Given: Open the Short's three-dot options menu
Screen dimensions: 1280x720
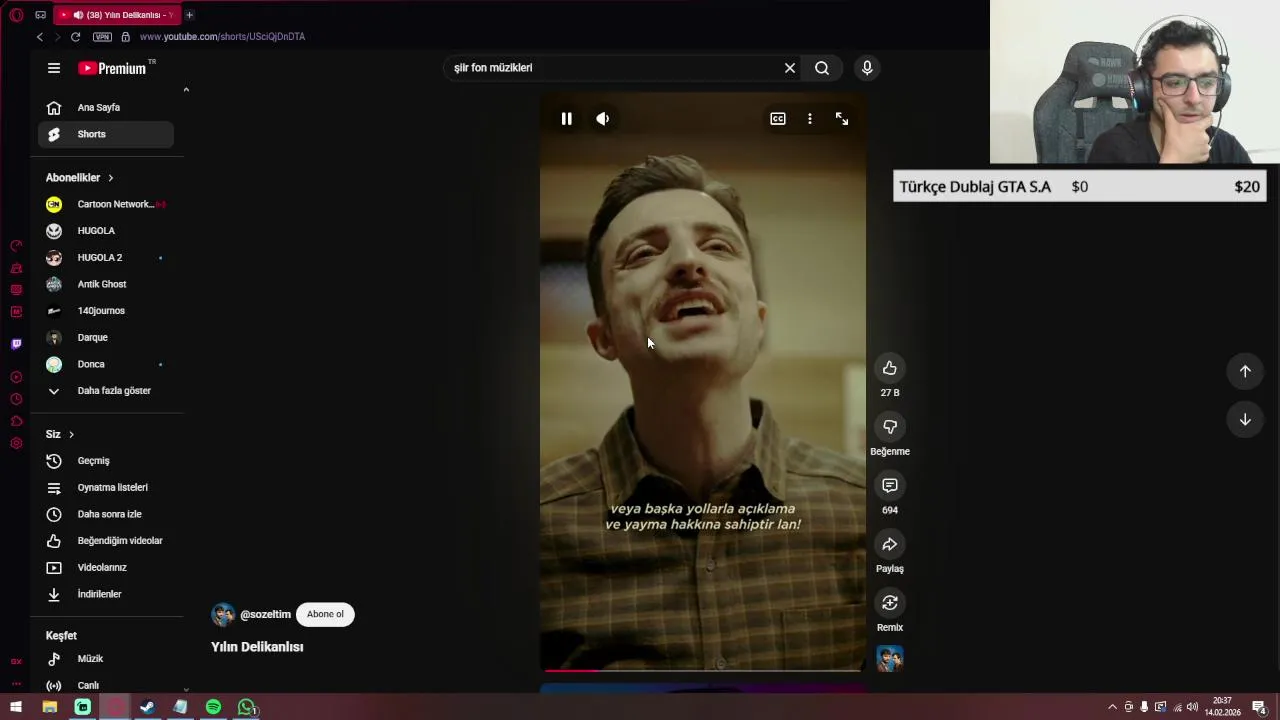Looking at the screenshot, I should coord(810,118).
